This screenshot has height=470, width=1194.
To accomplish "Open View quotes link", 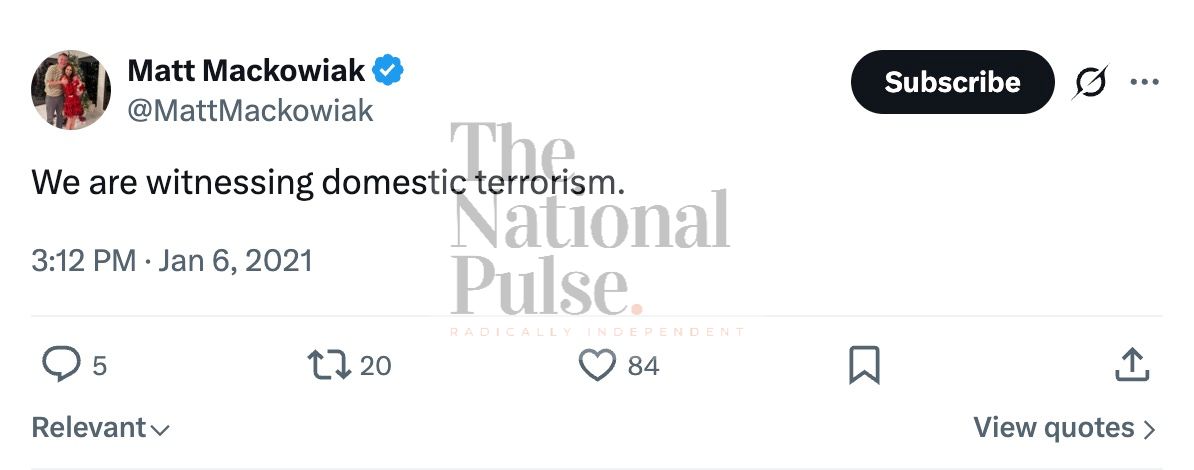I will pyautogui.click(x=1054, y=428).
